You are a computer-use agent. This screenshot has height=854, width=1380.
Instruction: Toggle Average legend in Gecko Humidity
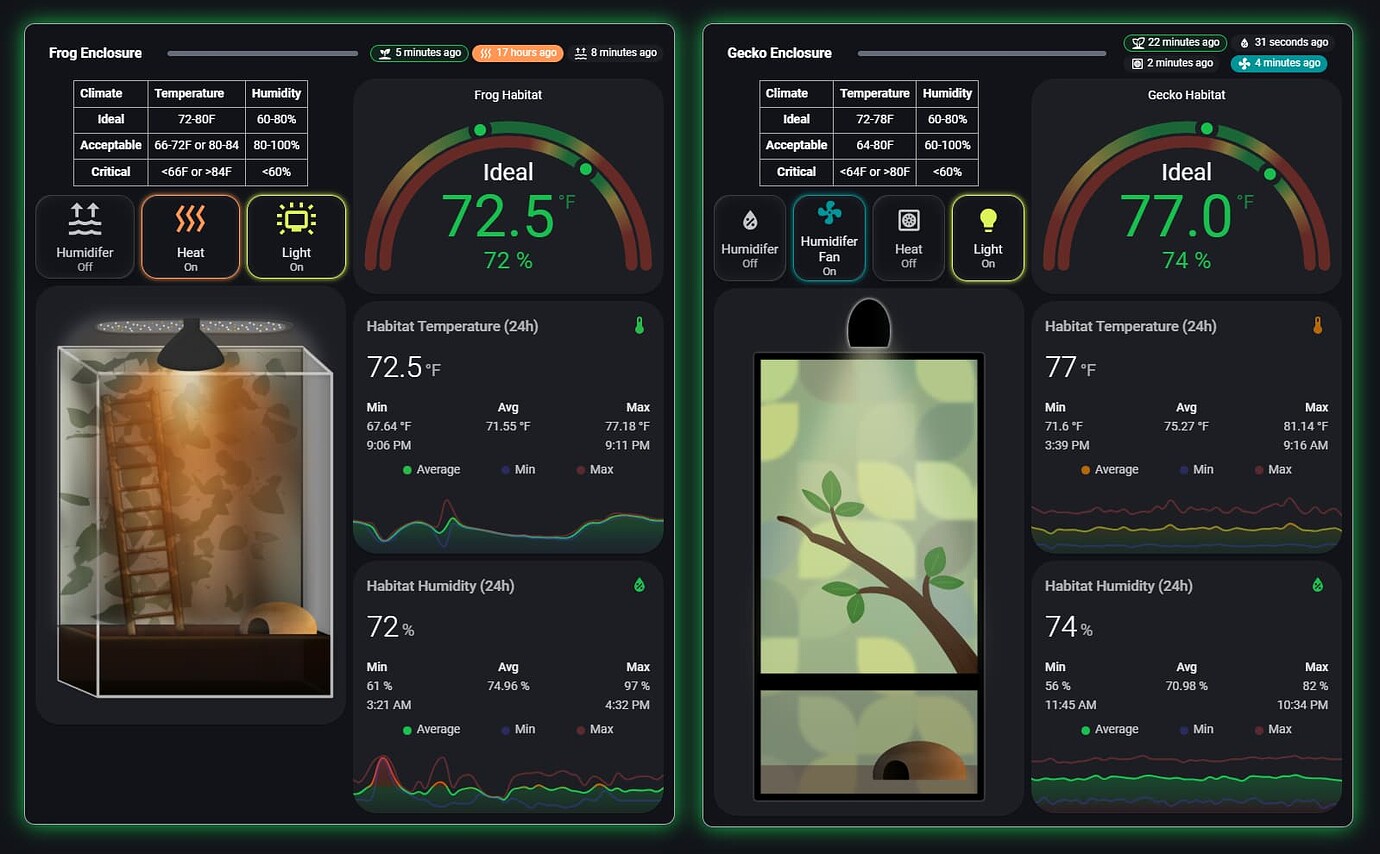click(x=1109, y=730)
